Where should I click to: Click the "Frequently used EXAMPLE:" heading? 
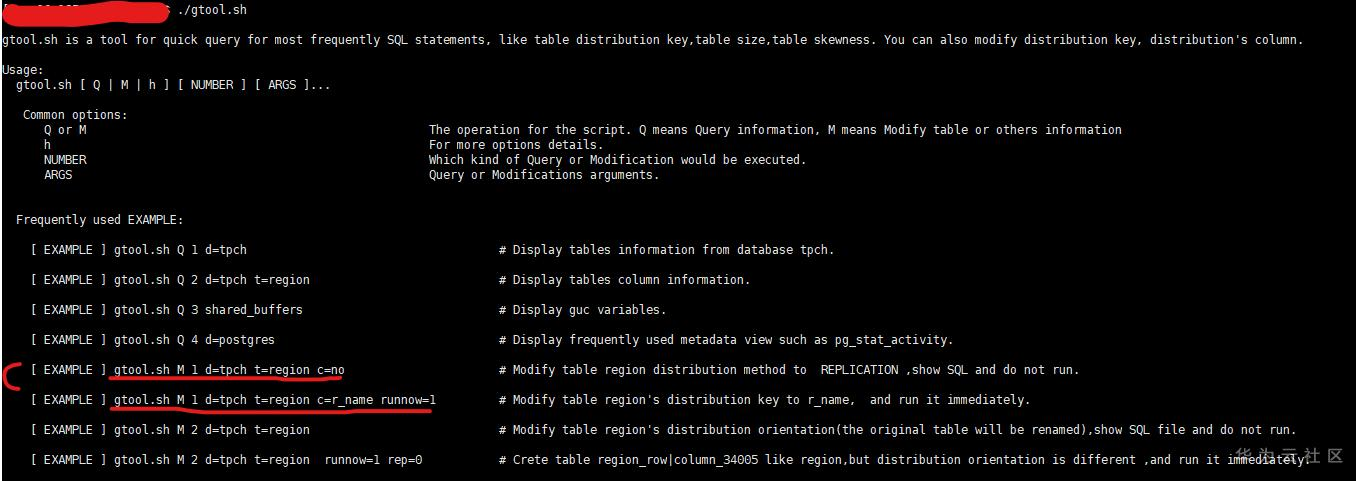pos(100,220)
